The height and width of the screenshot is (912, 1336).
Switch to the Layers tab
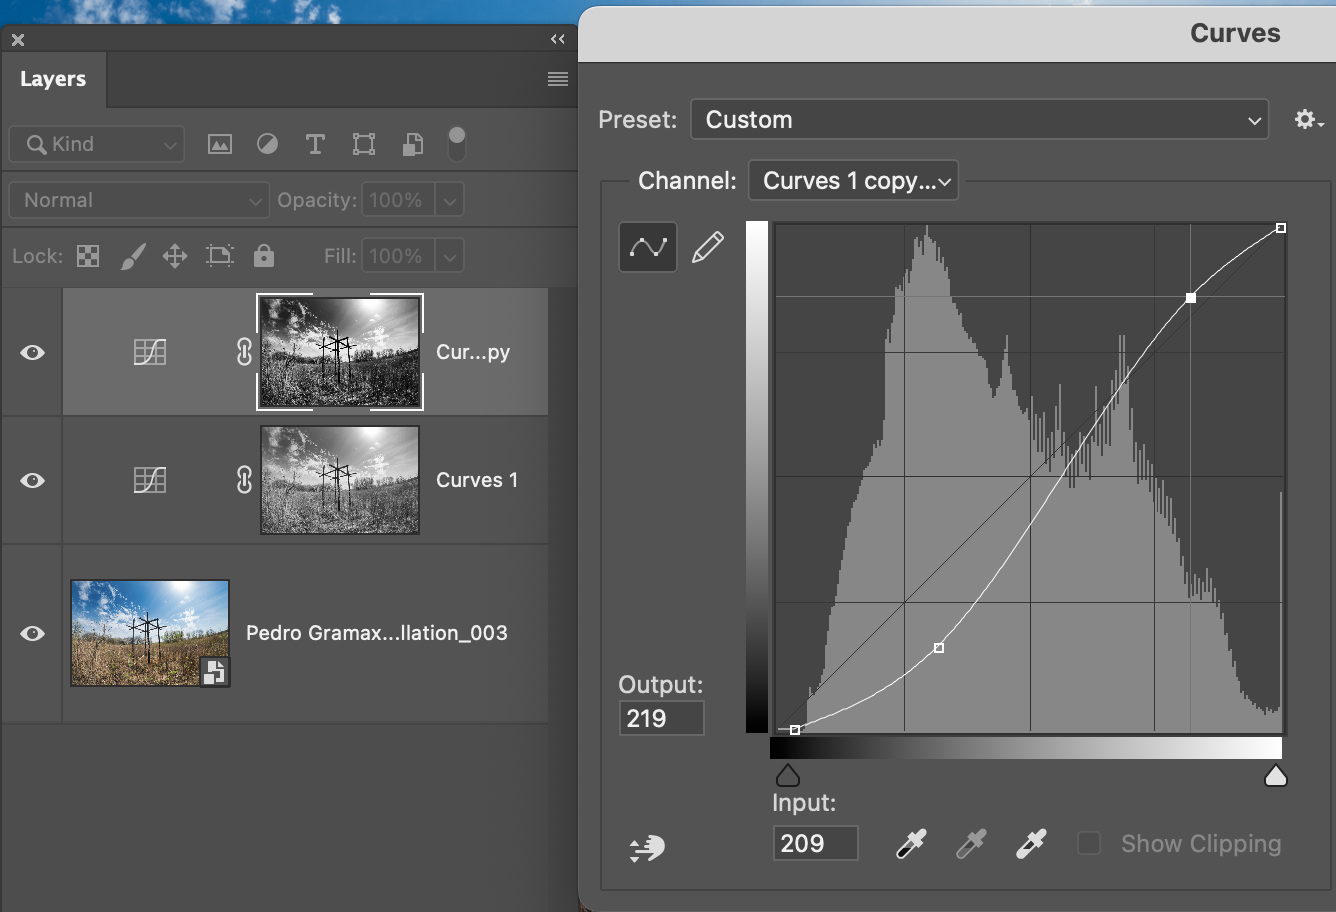point(53,79)
